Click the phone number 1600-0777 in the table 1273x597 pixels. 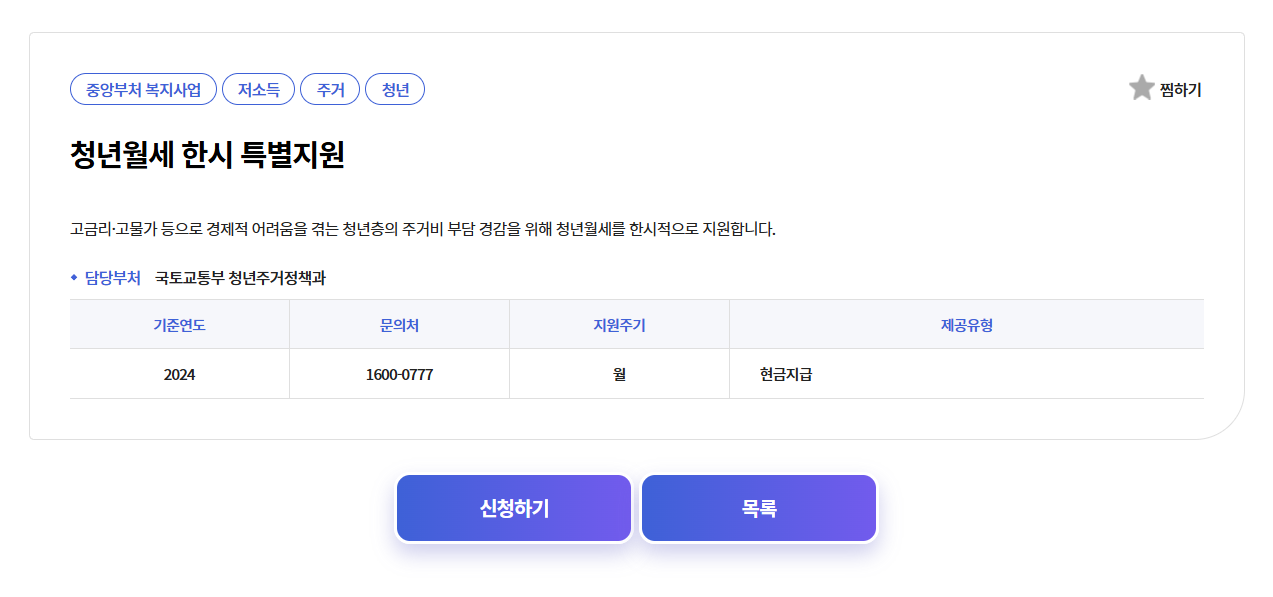tap(399, 373)
